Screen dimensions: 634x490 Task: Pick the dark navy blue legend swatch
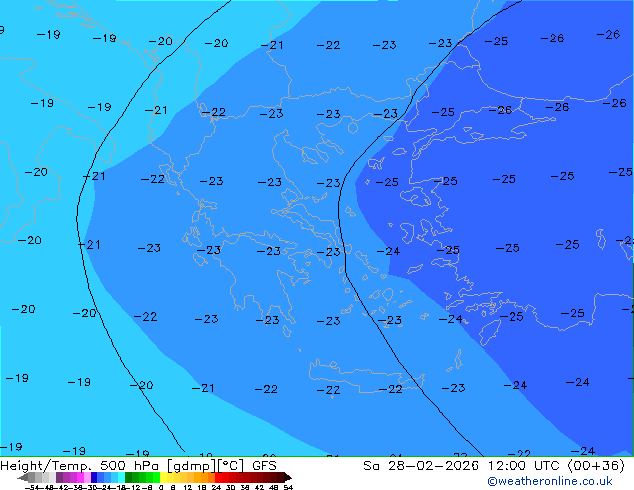(94, 477)
